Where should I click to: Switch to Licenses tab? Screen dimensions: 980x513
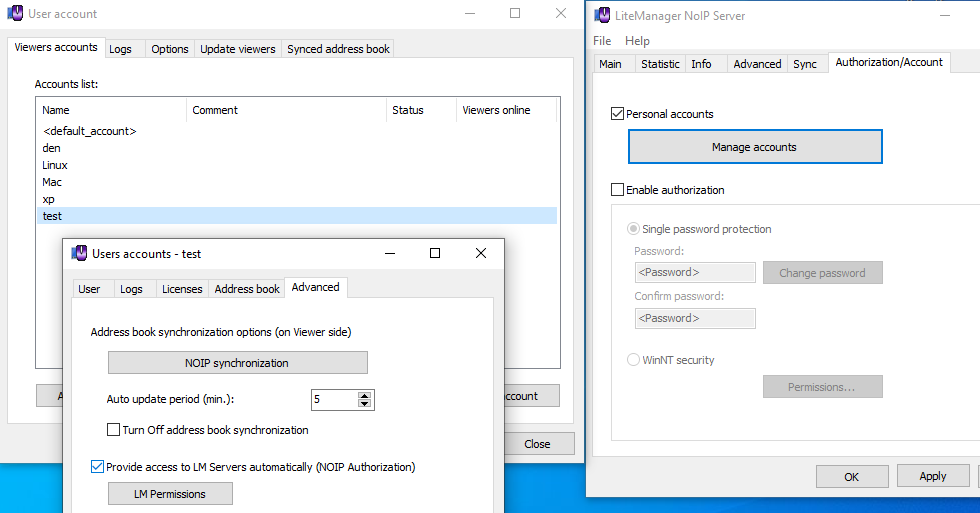[x=182, y=289]
